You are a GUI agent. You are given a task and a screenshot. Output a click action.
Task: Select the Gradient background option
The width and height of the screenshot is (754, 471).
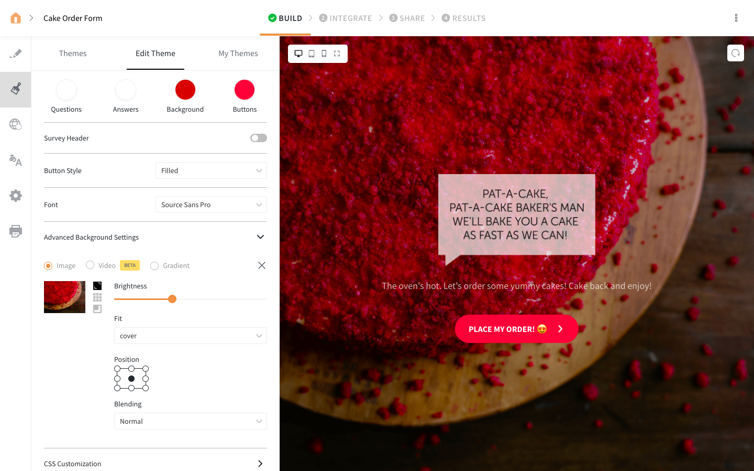170,266
